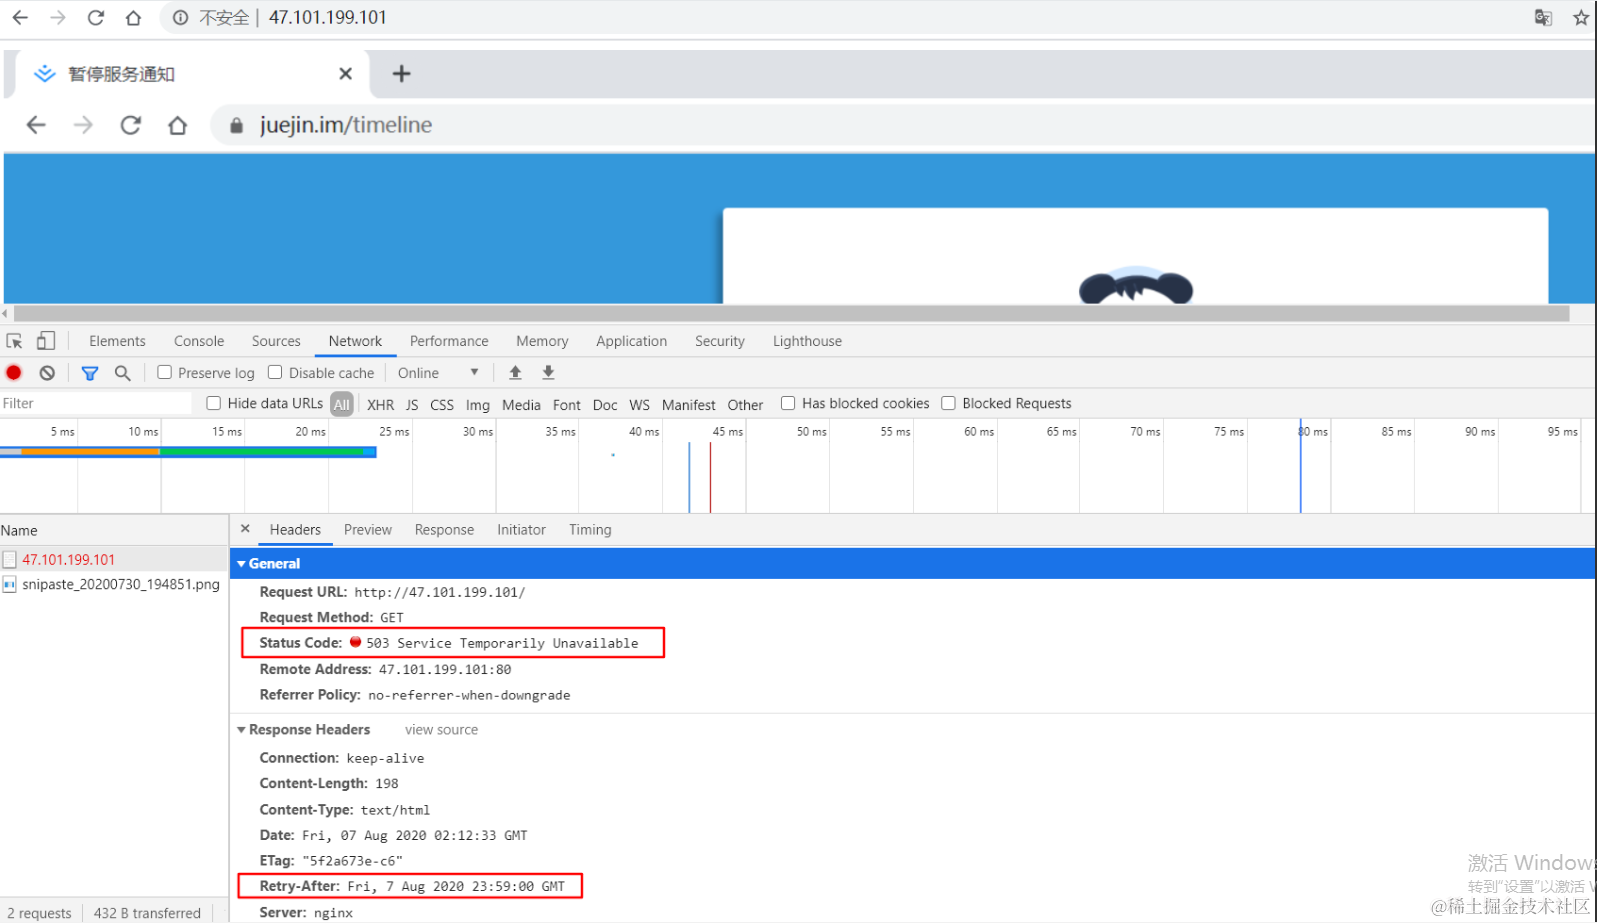Filter requests by Doc
The height and width of the screenshot is (923, 1597).
605,405
